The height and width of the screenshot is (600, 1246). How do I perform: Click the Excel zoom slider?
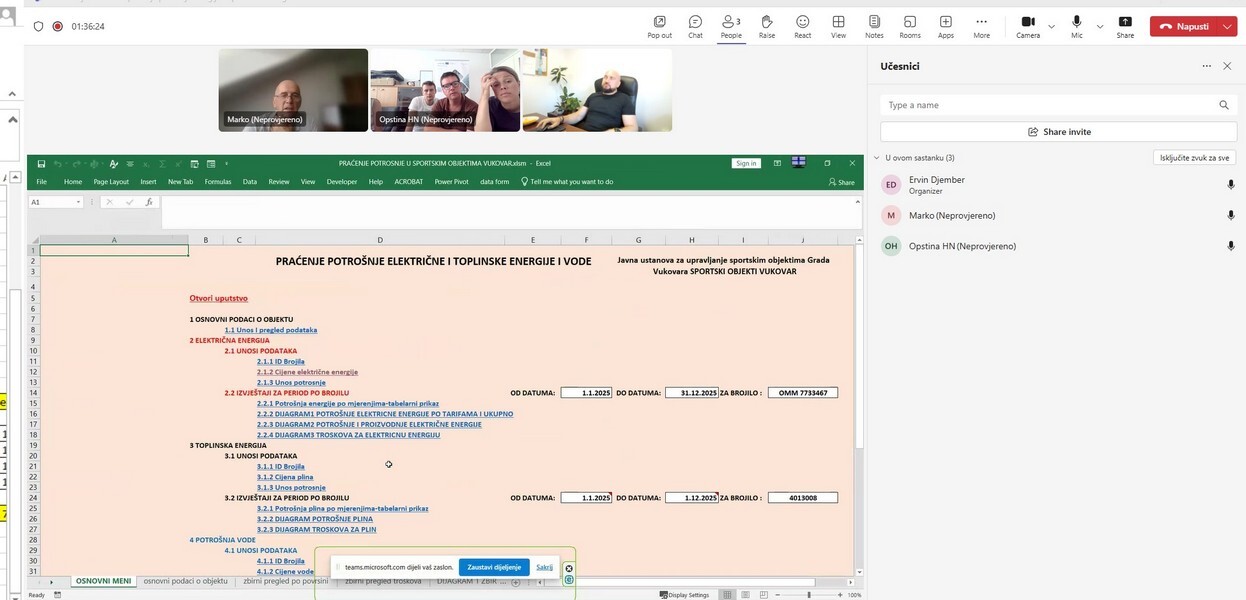click(x=808, y=595)
